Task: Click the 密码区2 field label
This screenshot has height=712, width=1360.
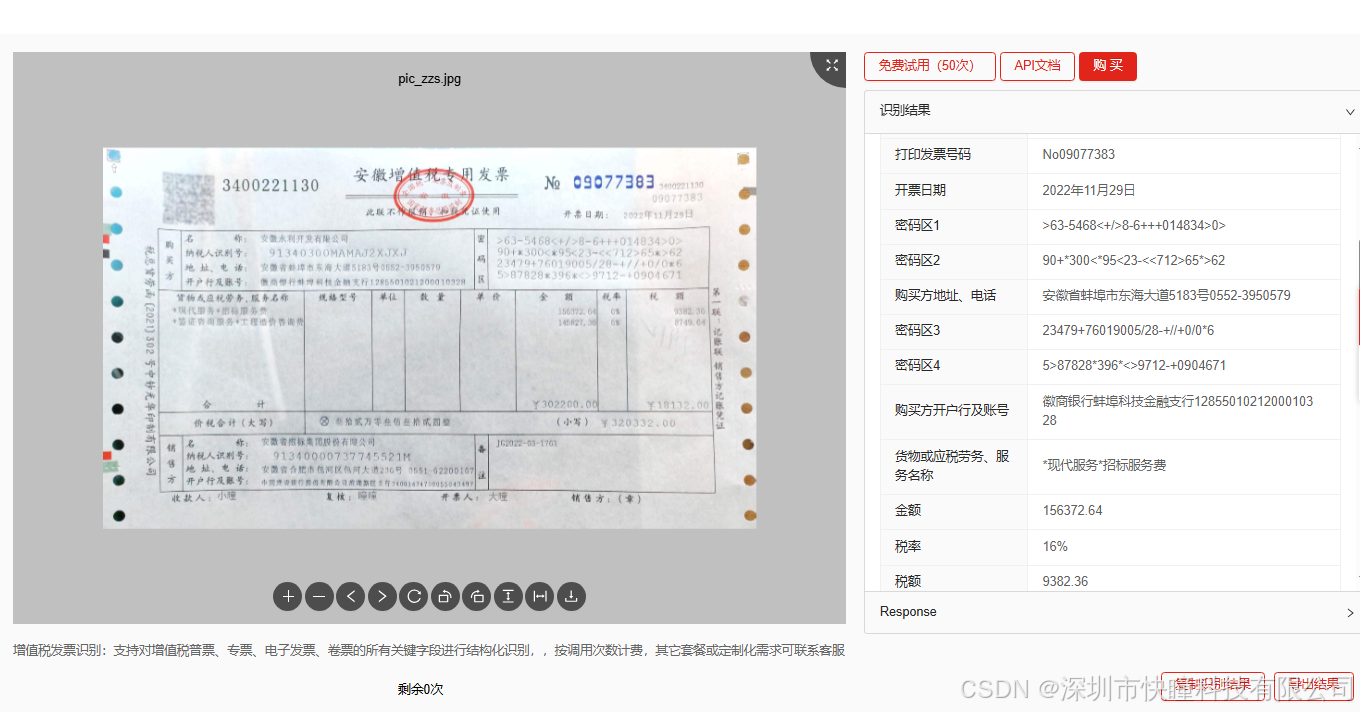Action: coord(917,260)
